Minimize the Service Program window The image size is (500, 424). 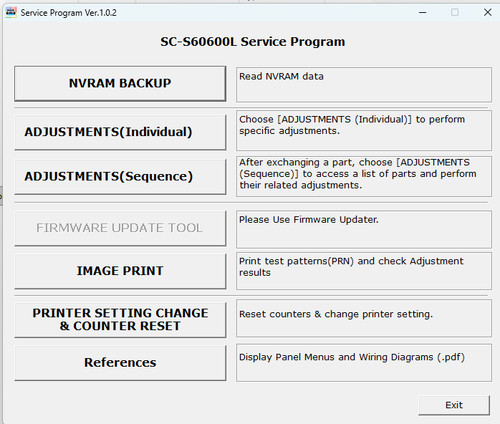pyautogui.click(x=423, y=13)
